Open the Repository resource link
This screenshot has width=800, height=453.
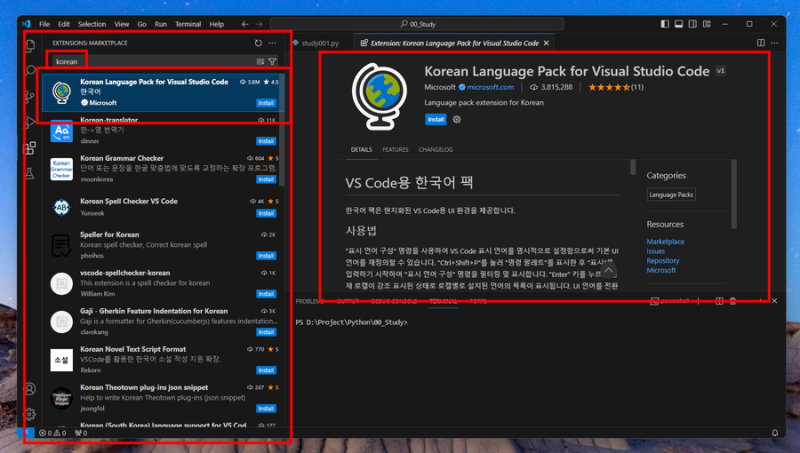coord(663,261)
